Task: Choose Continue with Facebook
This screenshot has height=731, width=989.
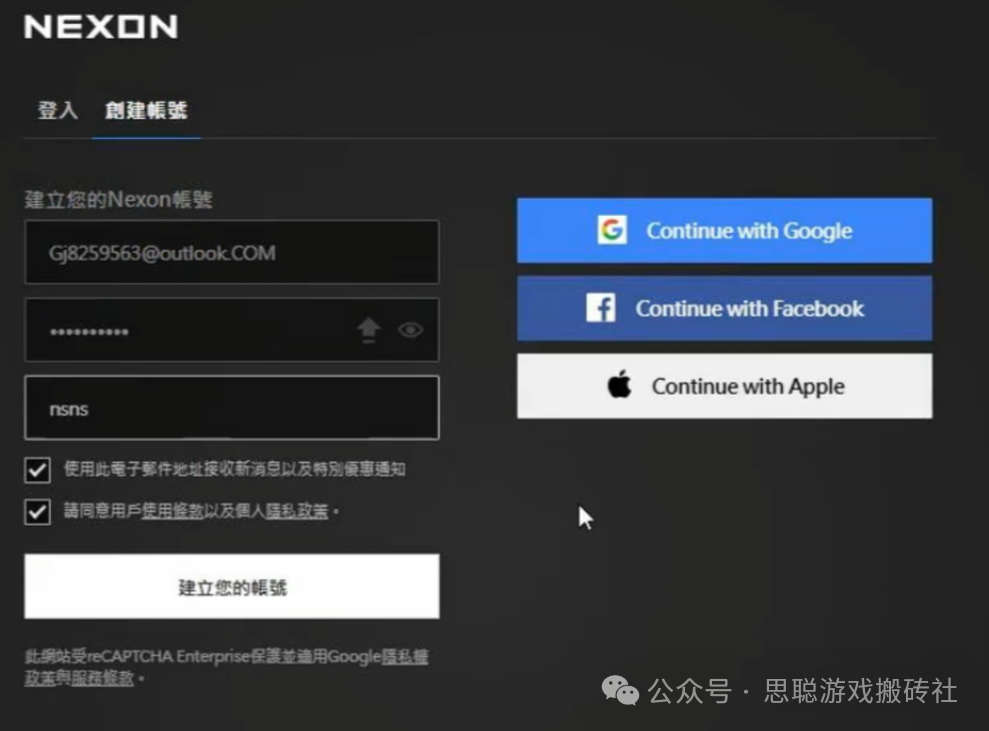Action: coord(725,308)
